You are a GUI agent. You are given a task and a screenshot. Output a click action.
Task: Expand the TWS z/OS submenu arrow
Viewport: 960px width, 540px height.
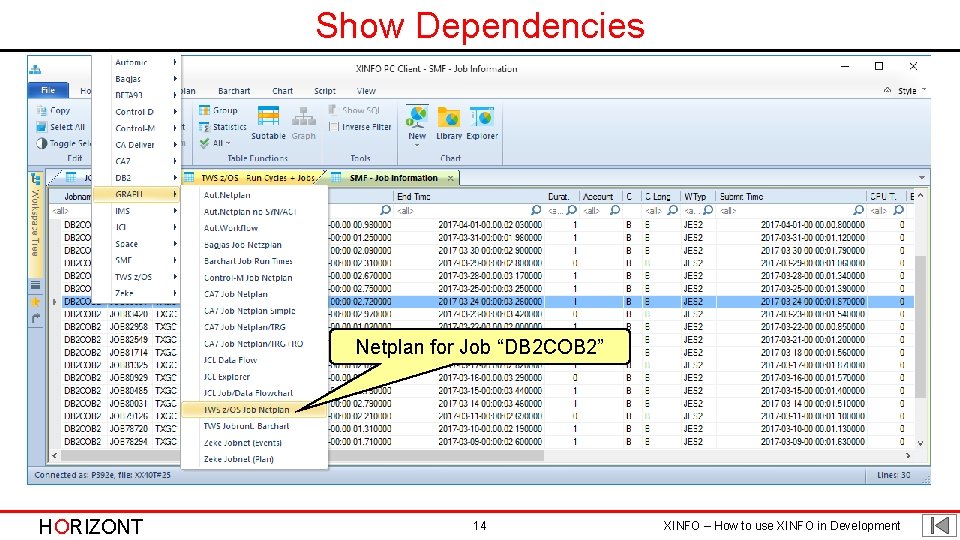[174, 277]
